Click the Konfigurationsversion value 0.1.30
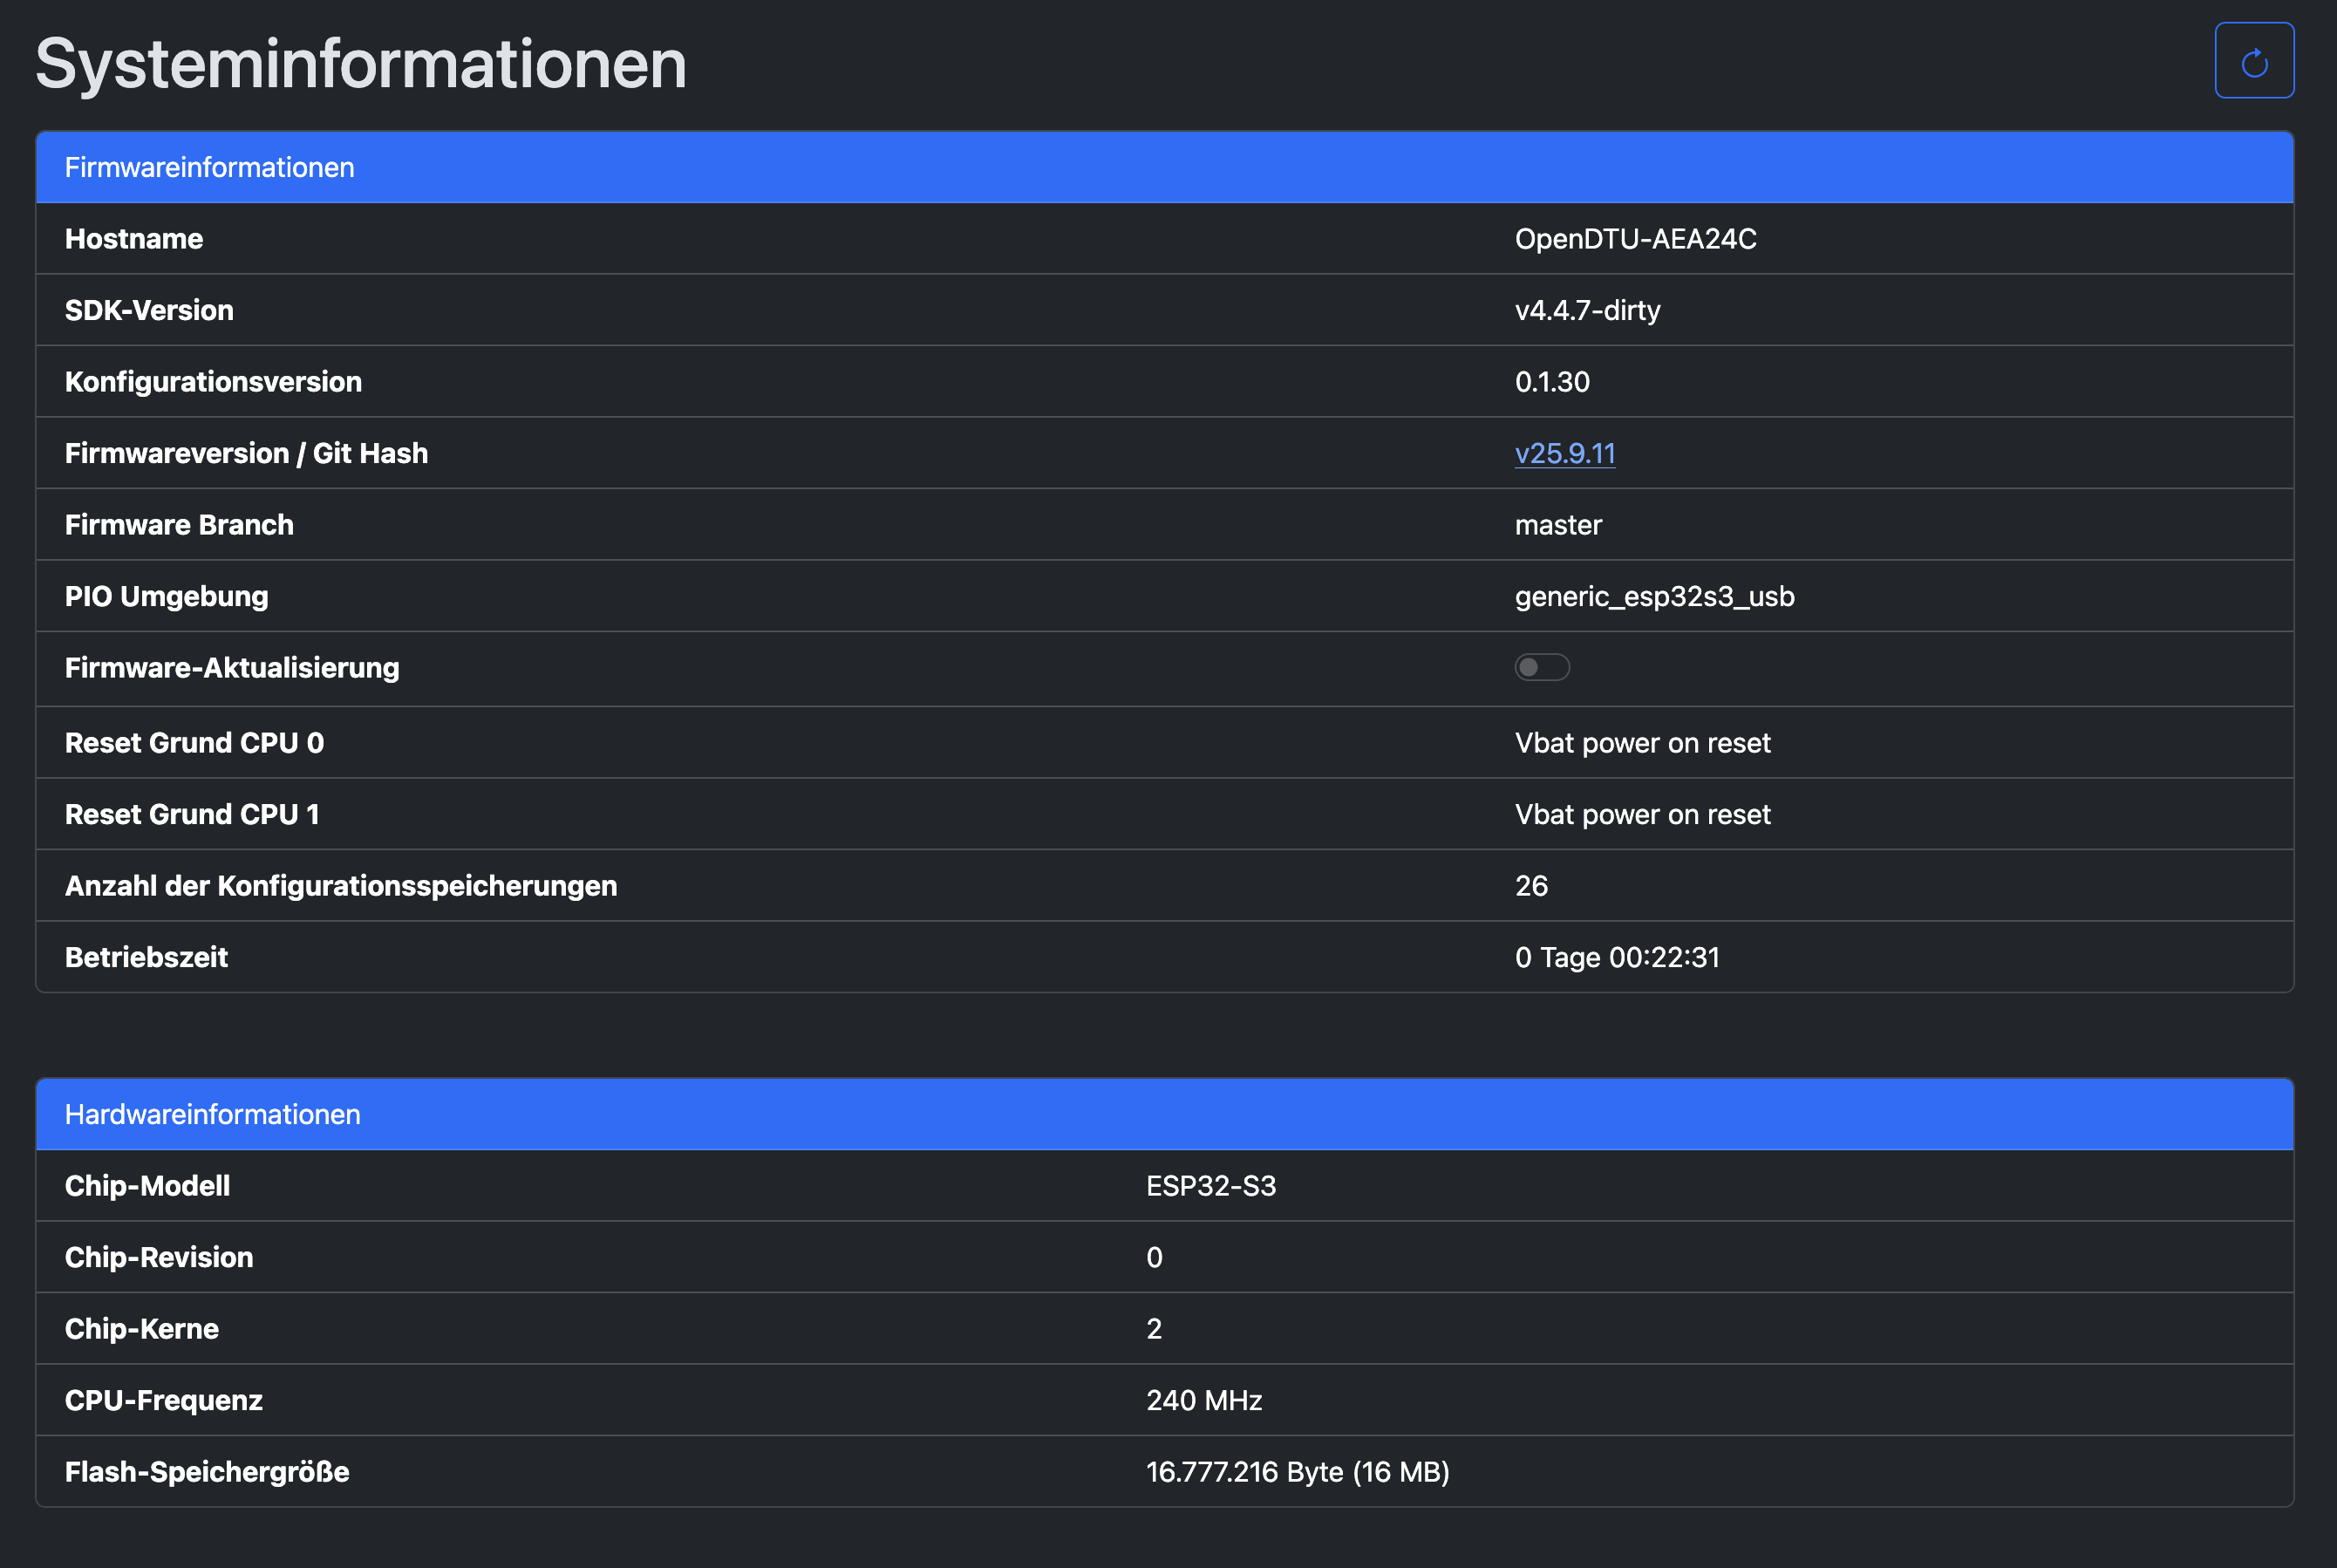The image size is (2337, 1568). point(1551,382)
